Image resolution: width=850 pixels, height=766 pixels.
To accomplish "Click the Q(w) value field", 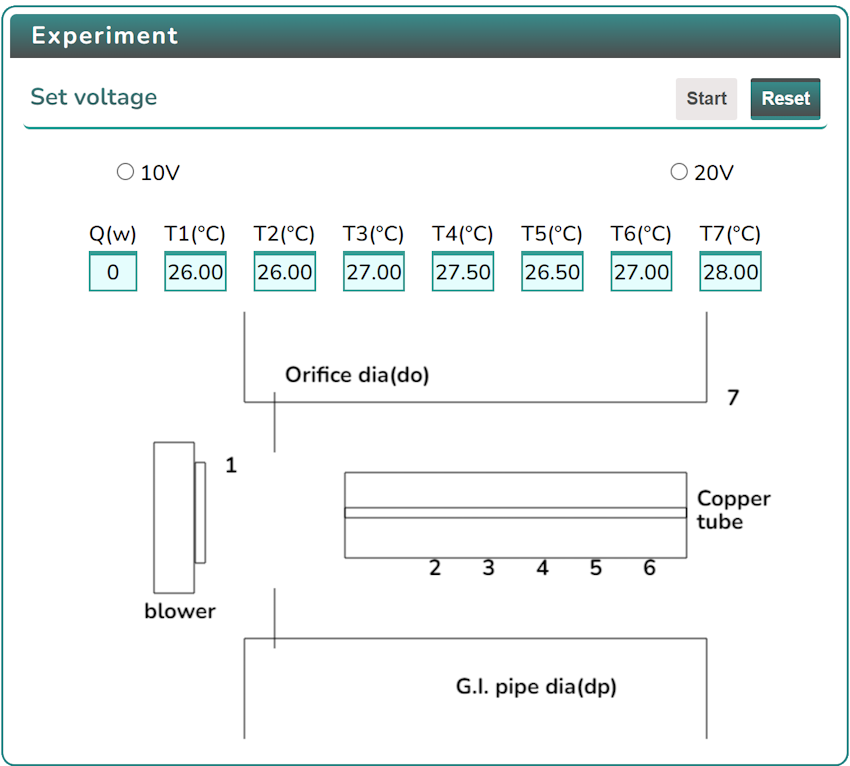I will point(113,272).
